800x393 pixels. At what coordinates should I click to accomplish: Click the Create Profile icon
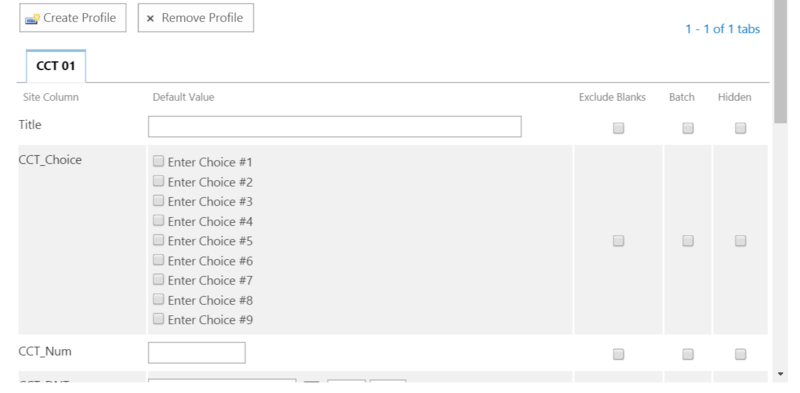[x=33, y=18]
